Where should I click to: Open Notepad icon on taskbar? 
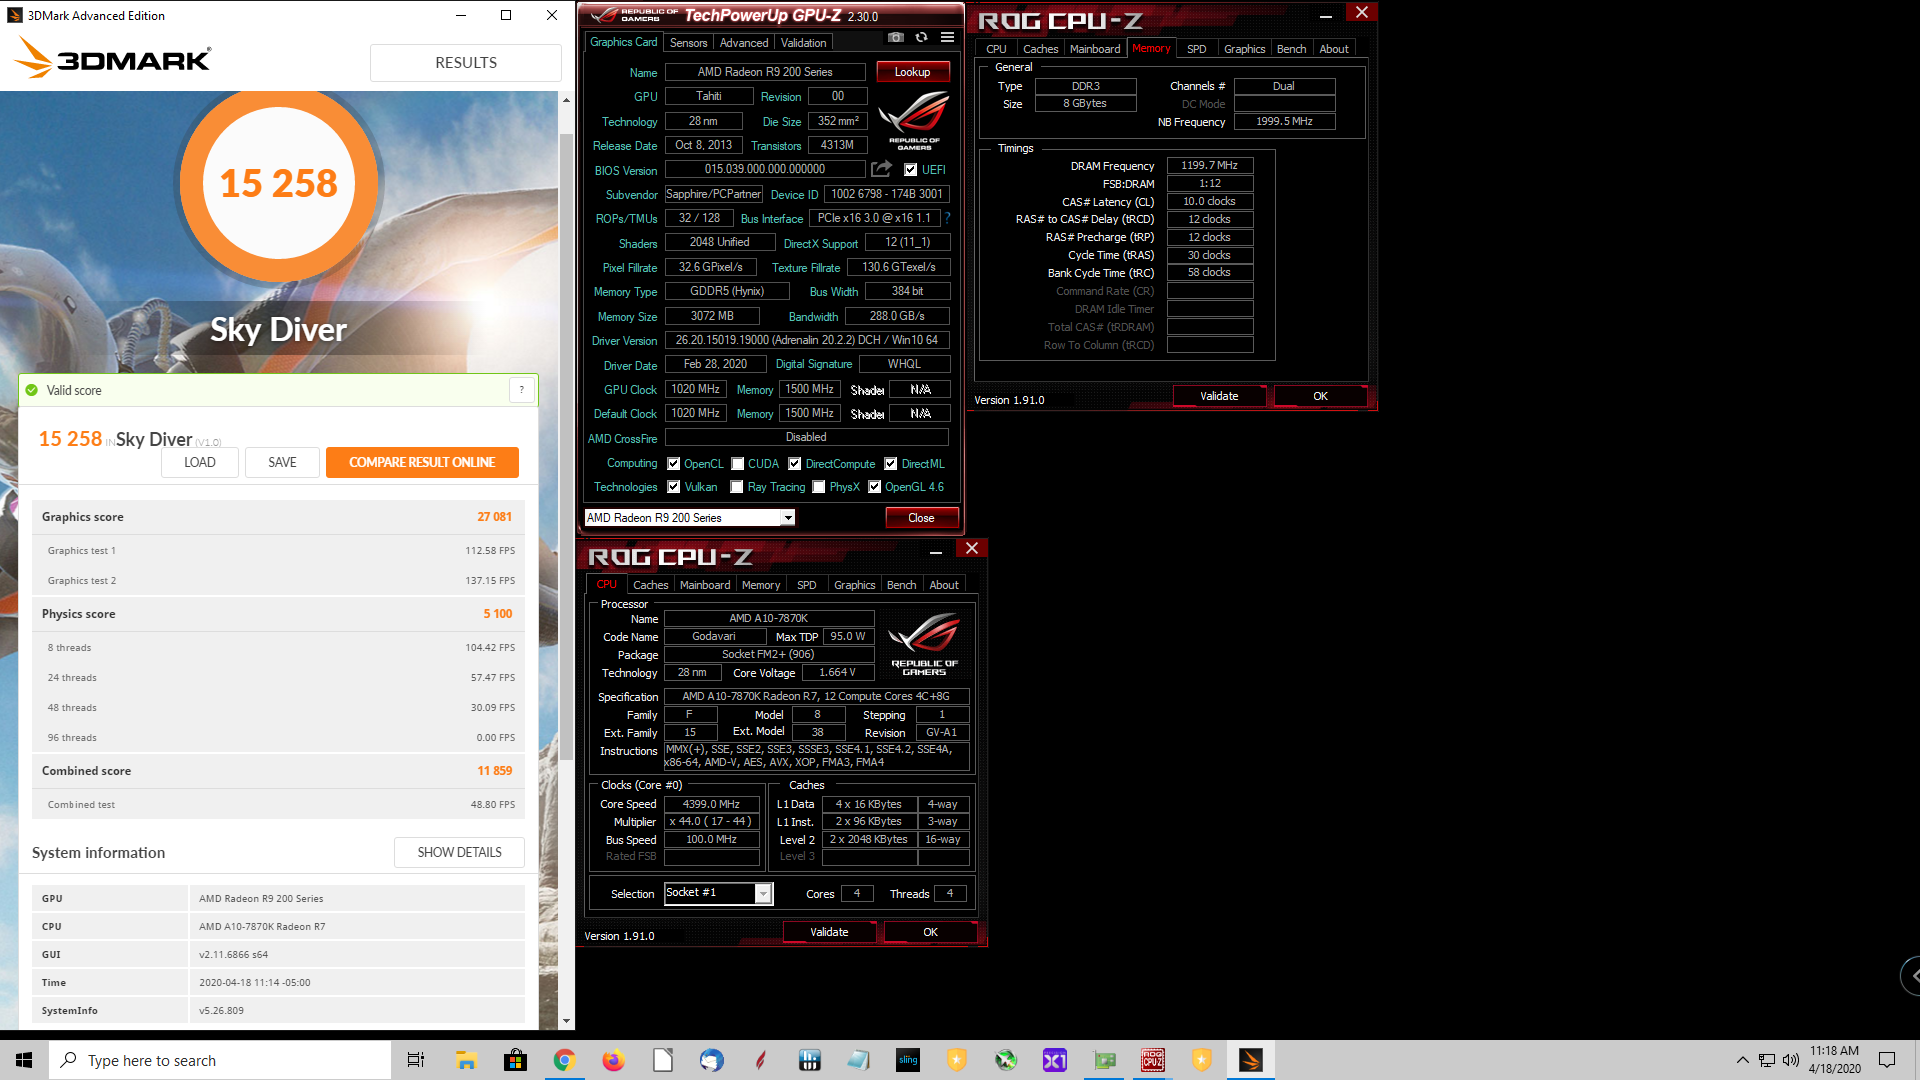858,1060
